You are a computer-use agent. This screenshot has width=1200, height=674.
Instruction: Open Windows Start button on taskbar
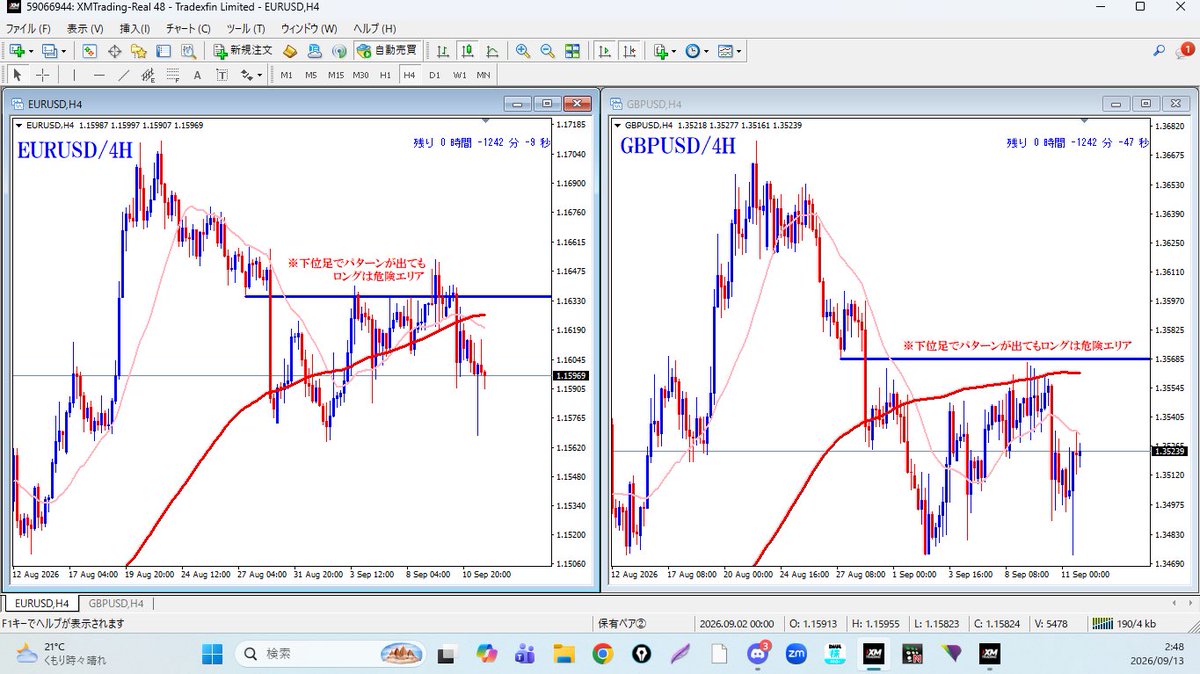[213, 653]
